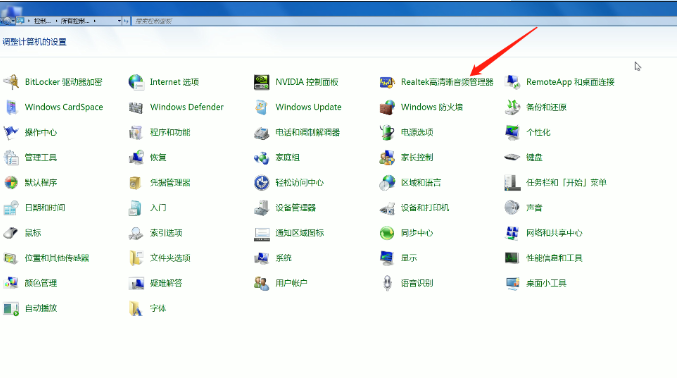This screenshot has height=378, width=677.
Task: Open the 凭据管理器 safe icon
Action: (136, 182)
